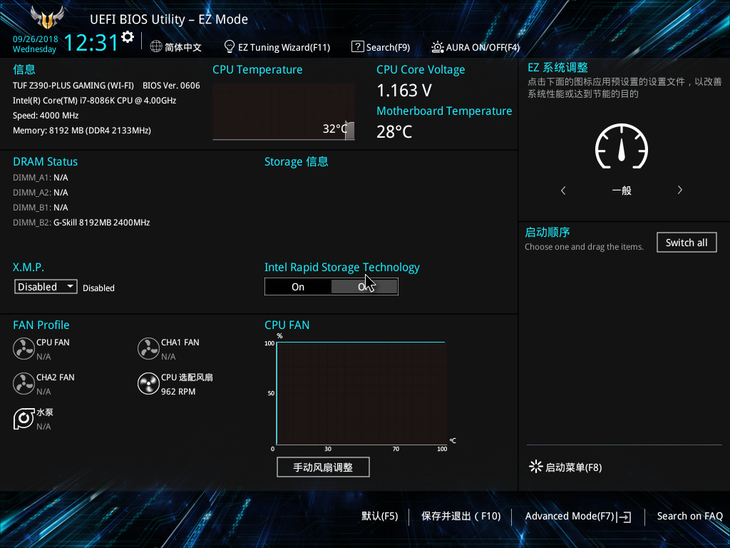Click the TUF Gaming logo
Viewport: 730px width, 548px height.
click(x=47, y=17)
